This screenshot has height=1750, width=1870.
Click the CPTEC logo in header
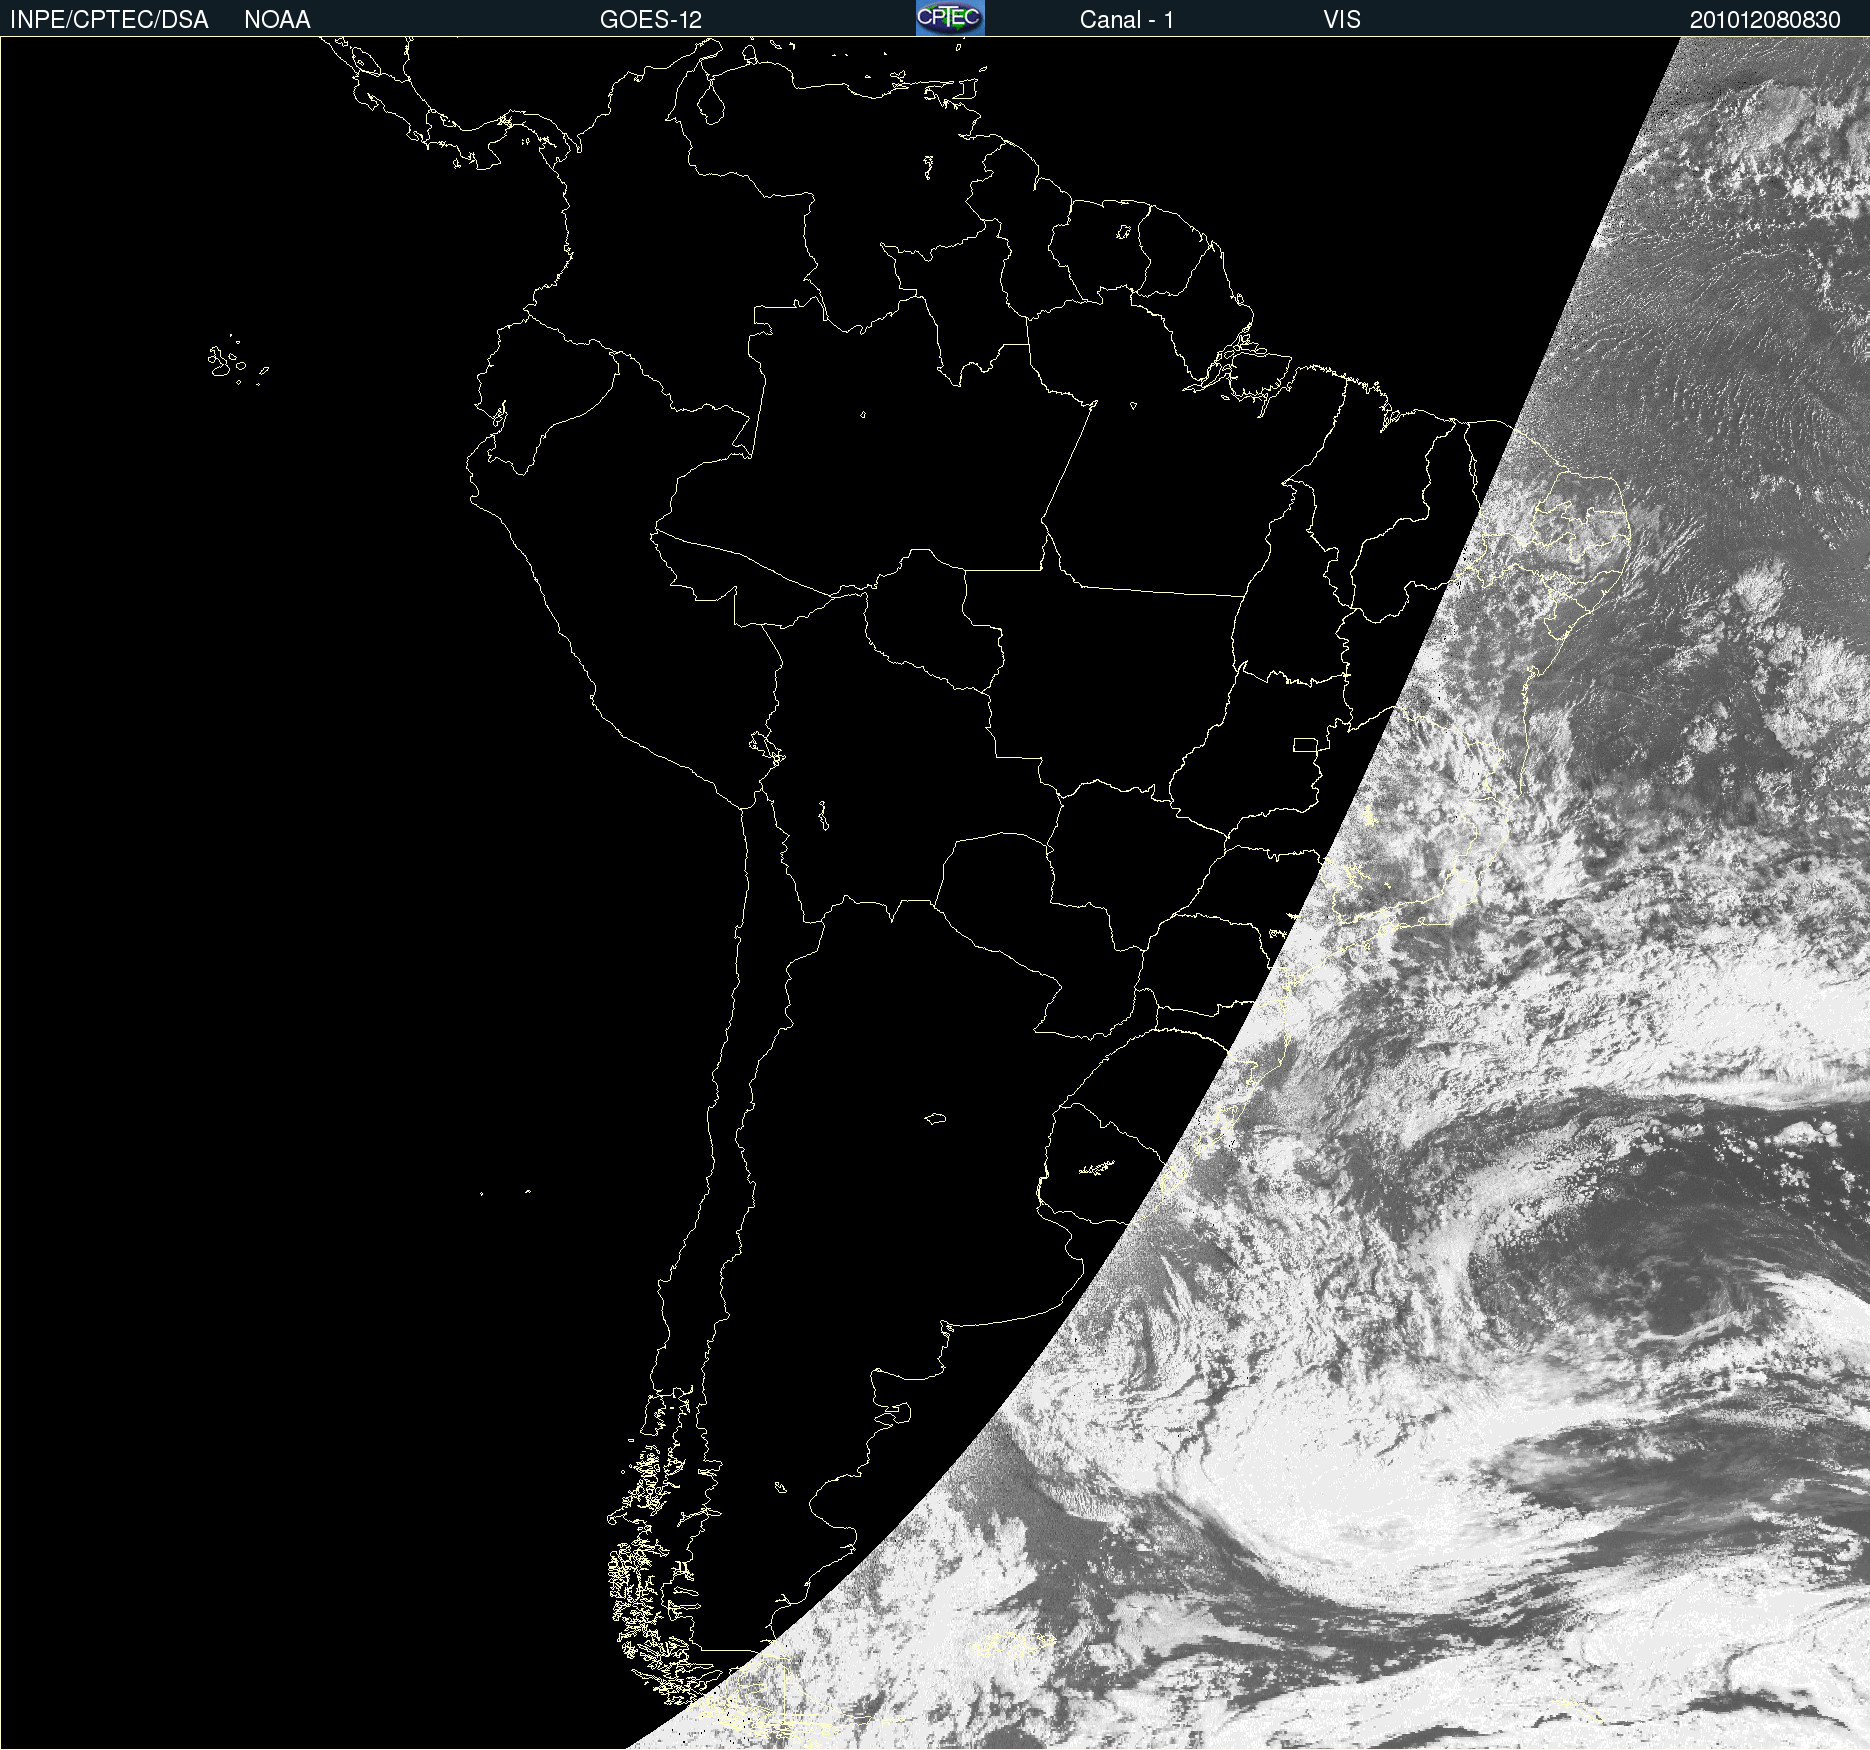click(x=950, y=18)
